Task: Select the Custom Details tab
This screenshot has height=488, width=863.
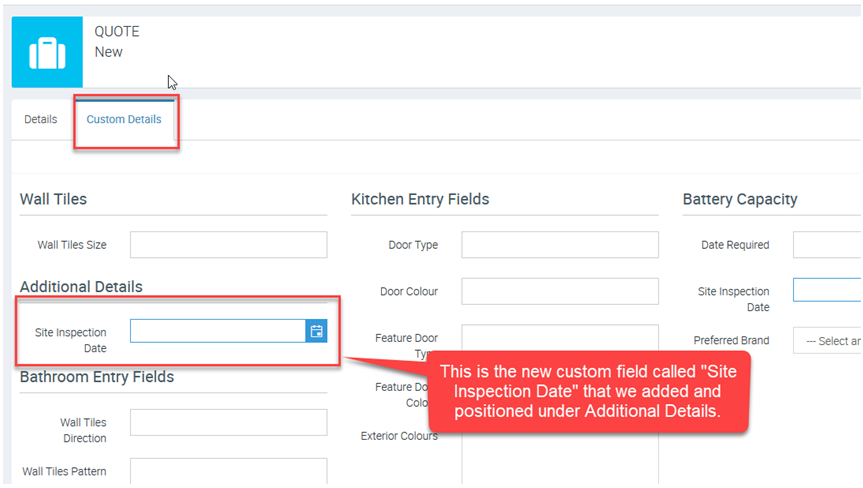Action: click(x=124, y=119)
